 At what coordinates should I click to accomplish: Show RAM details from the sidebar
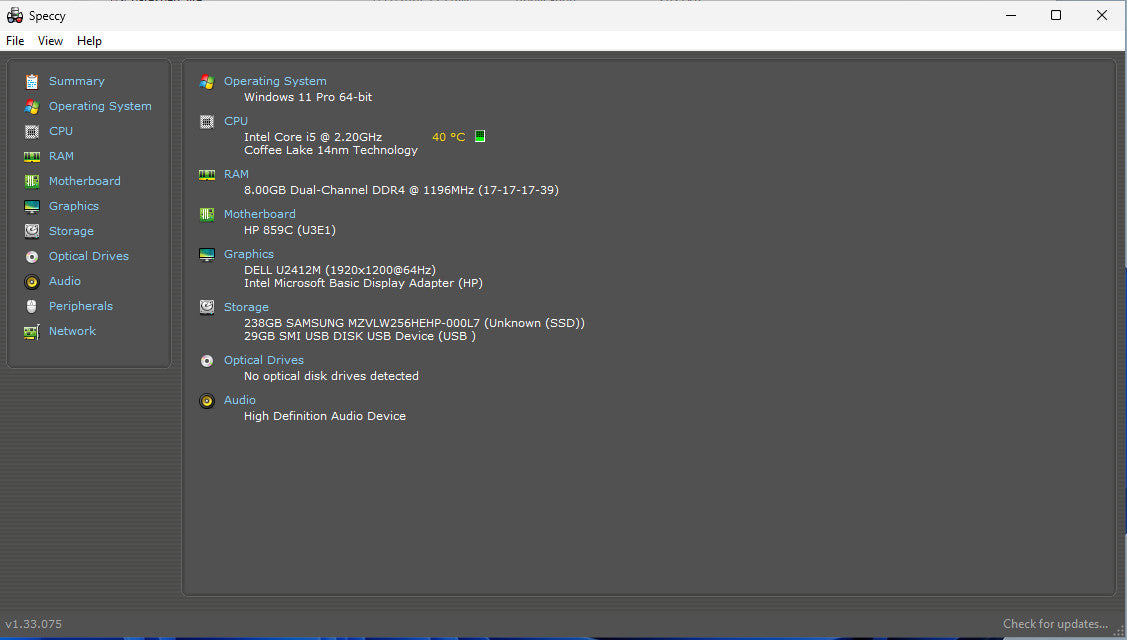click(x=61, y=156)
